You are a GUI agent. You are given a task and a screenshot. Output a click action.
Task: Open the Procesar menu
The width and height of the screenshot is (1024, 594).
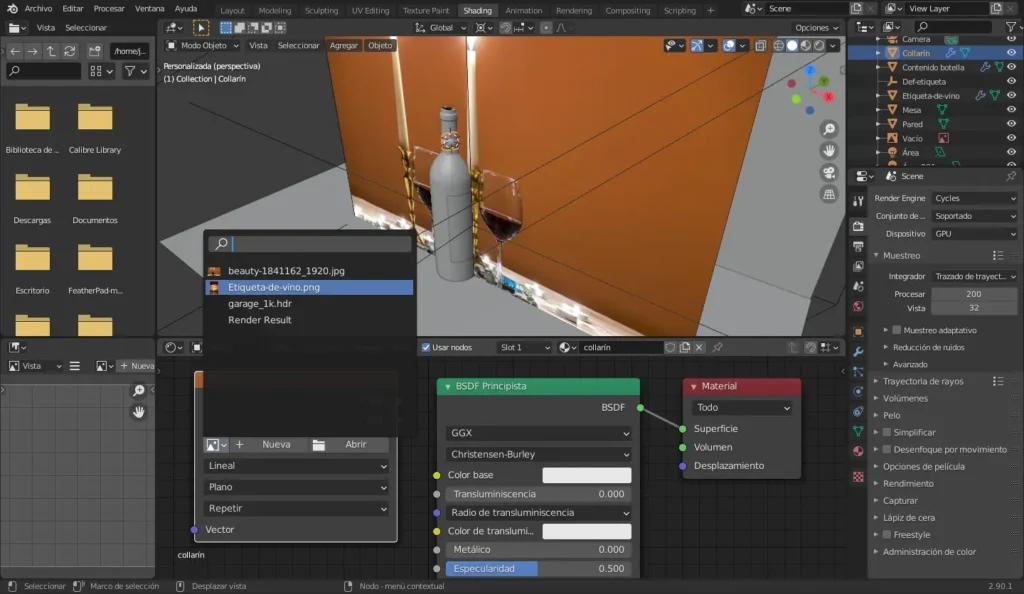tap(108, 8)
